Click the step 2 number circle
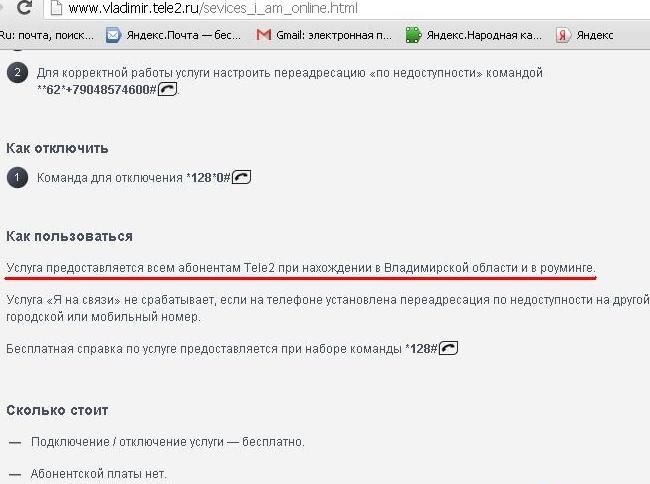 16,74
